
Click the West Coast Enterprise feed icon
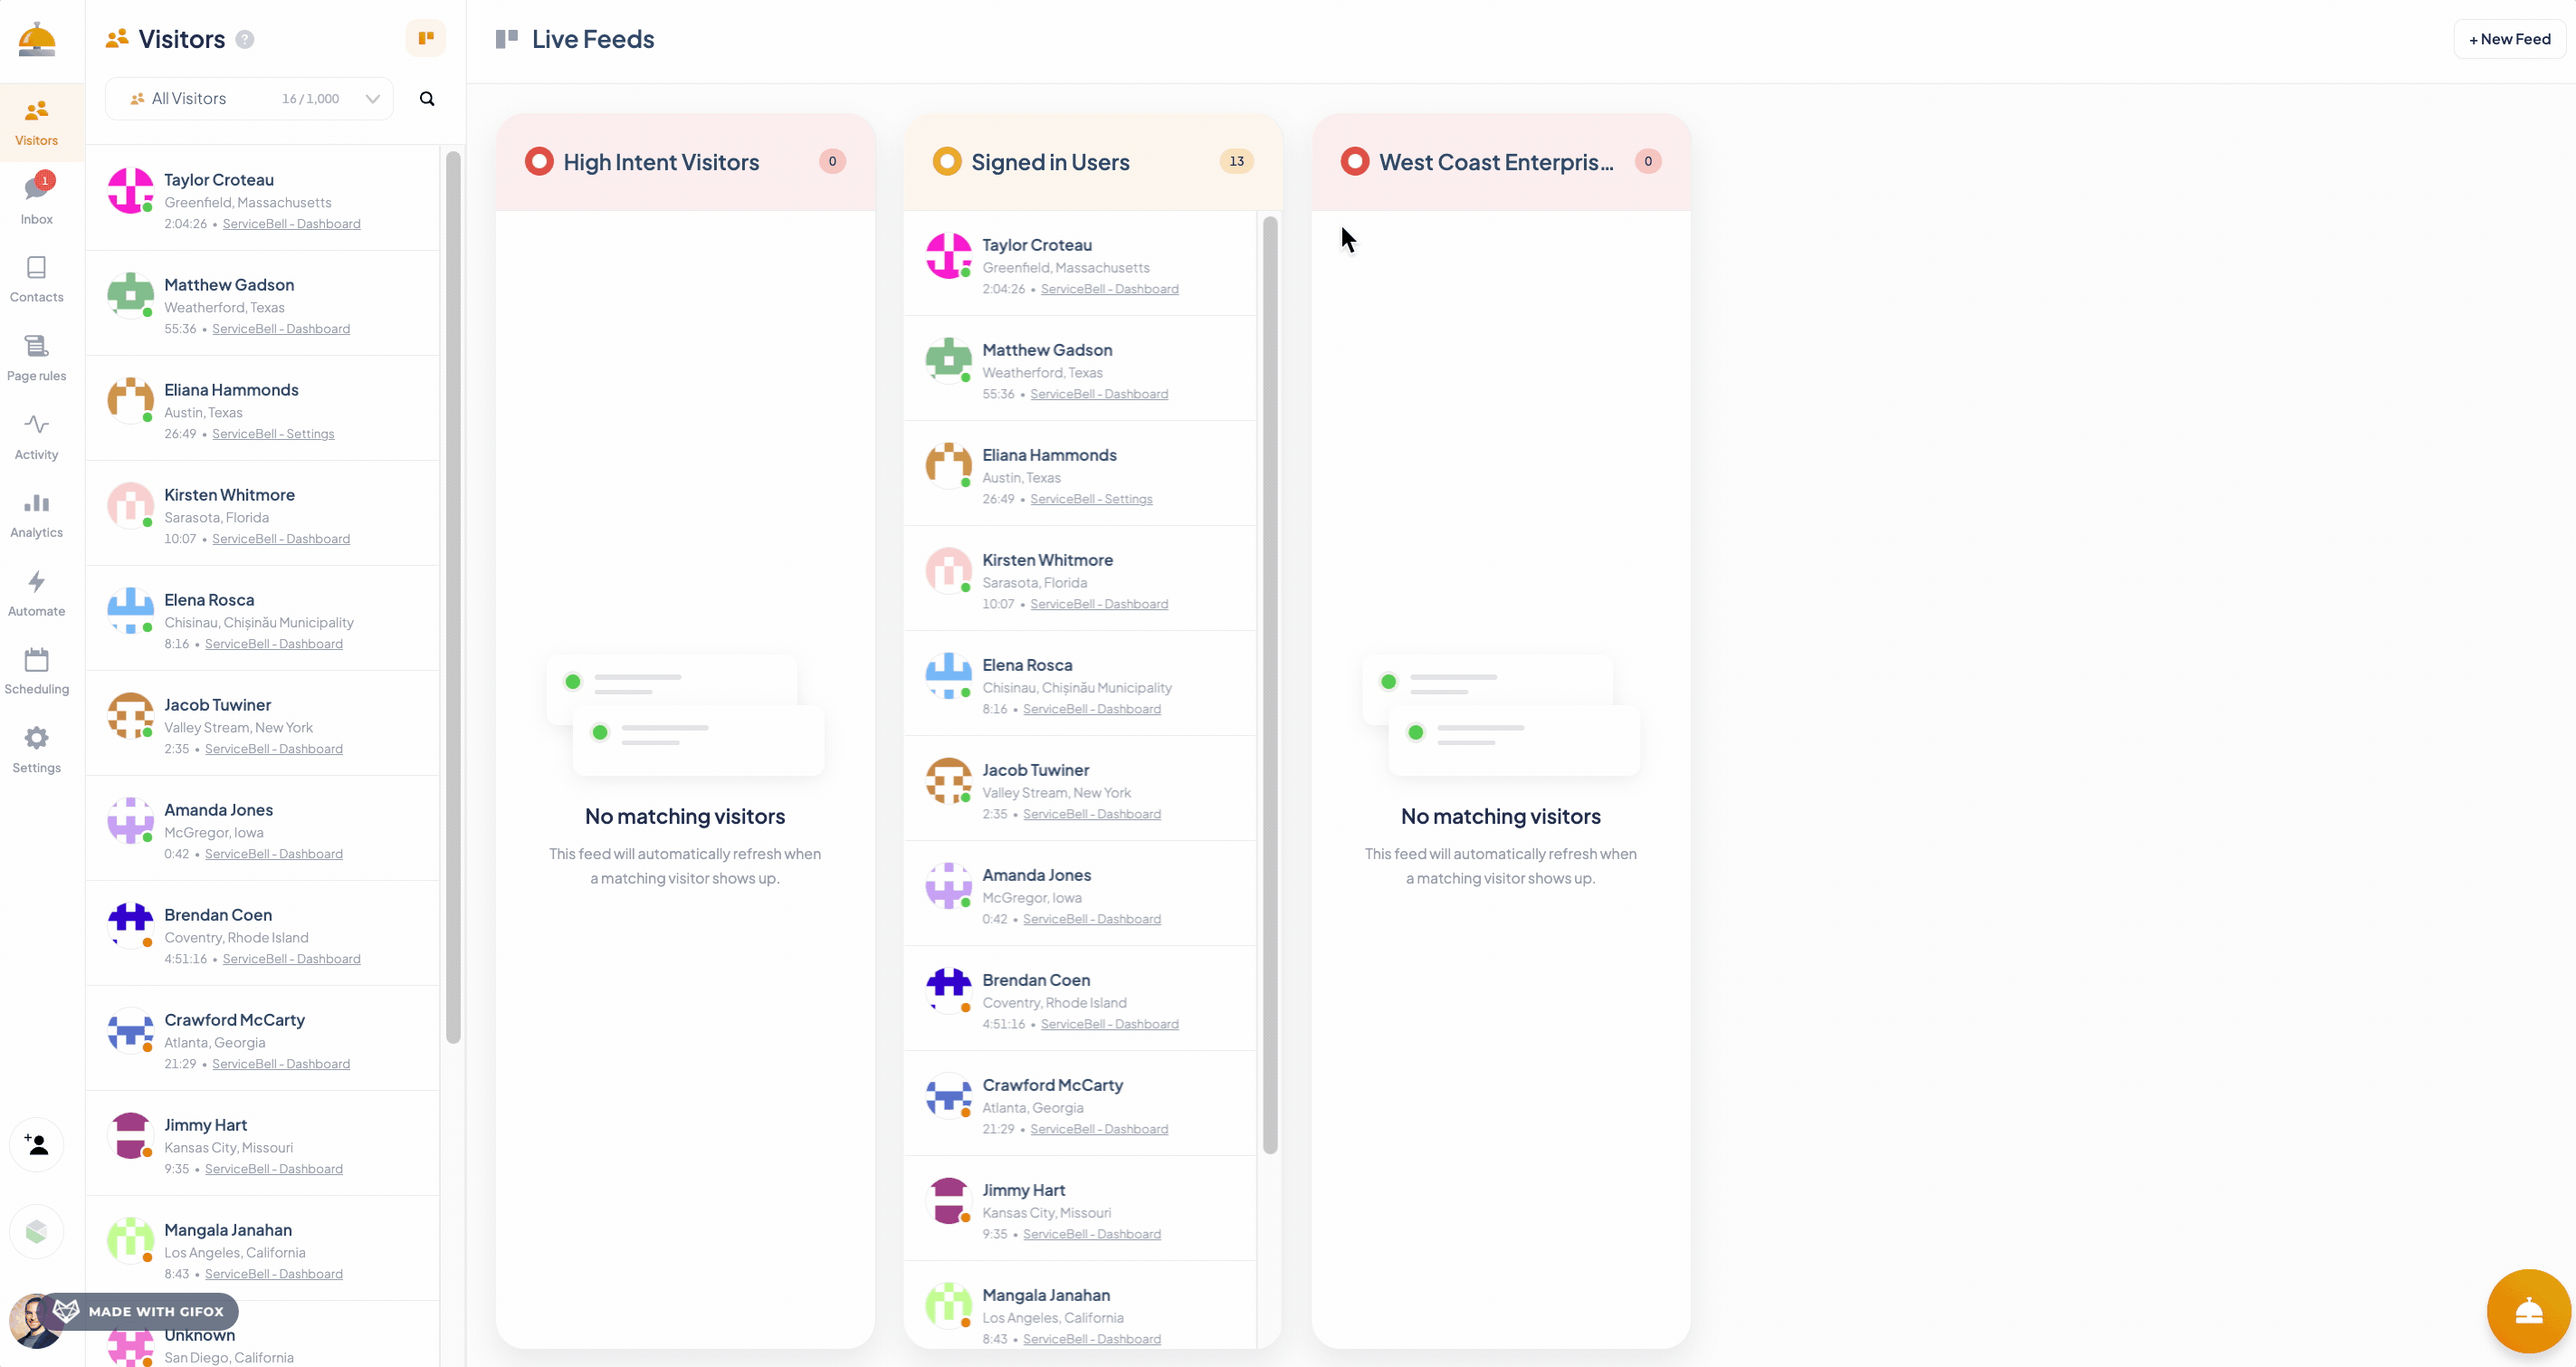click(x=1355, y=161)
